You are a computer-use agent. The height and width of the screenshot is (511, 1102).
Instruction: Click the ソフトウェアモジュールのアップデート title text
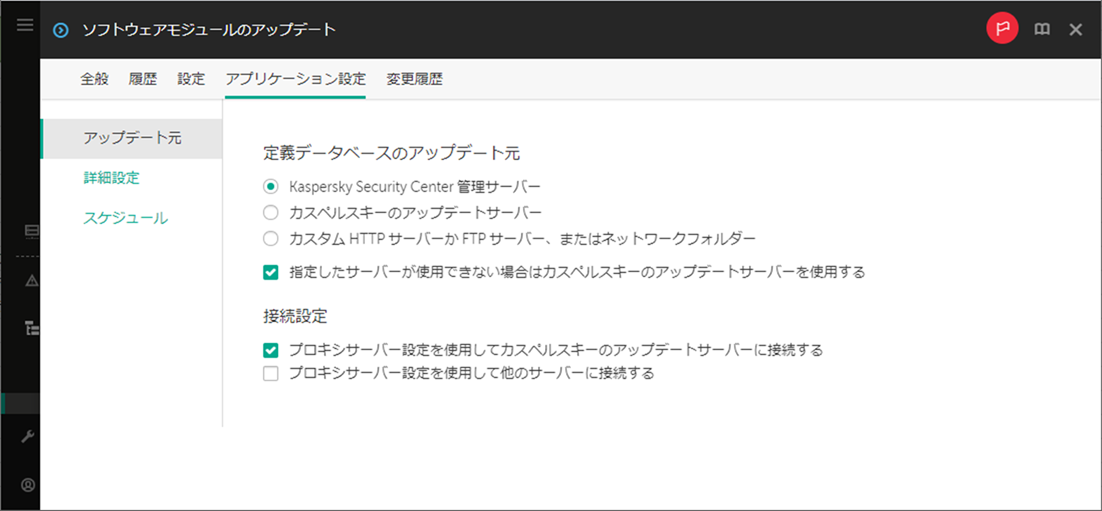coord(209,30)
